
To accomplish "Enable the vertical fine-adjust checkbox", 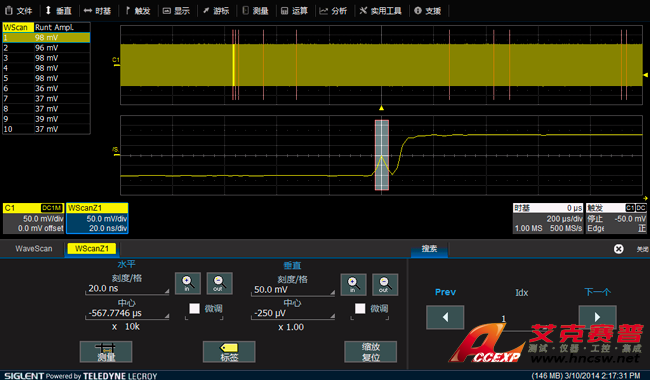I will pos(360,309).
